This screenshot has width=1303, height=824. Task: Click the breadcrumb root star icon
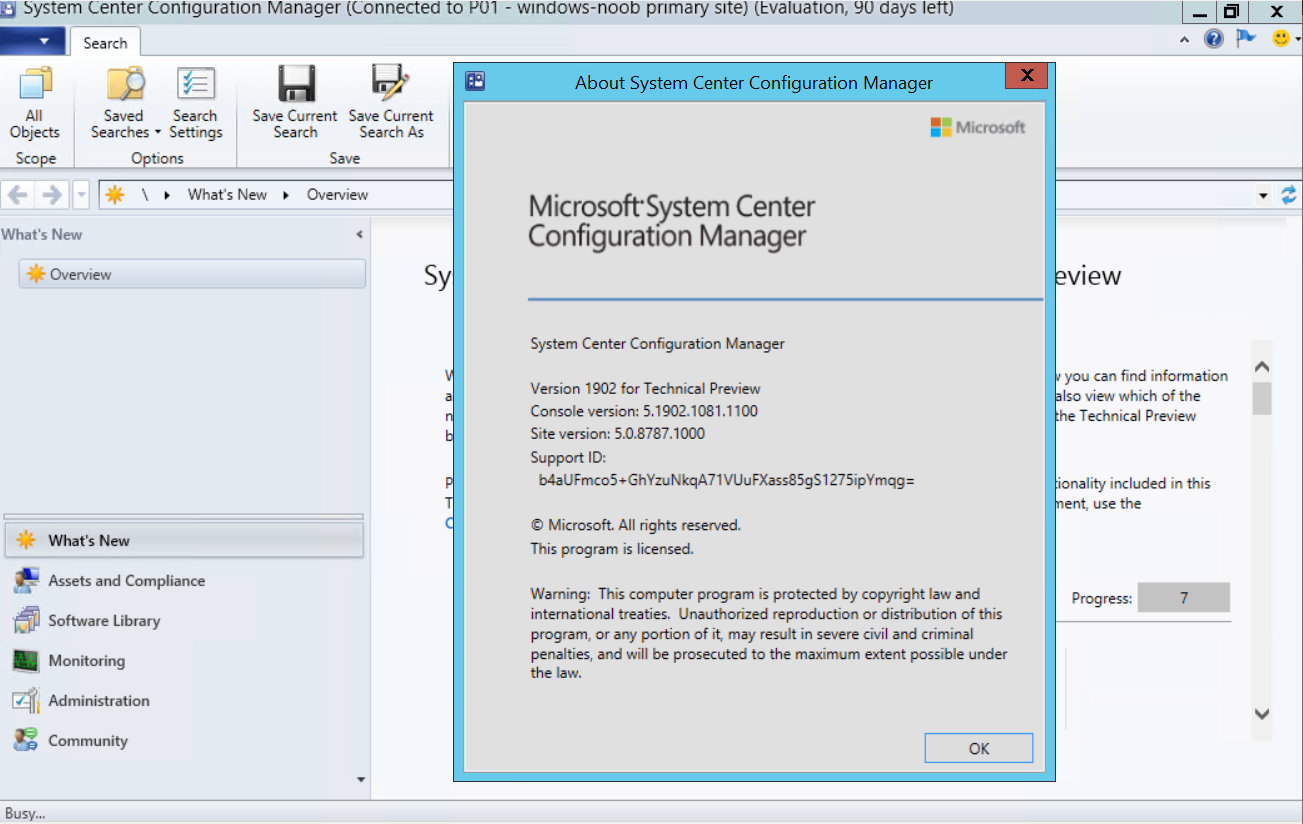click(114, 195)
